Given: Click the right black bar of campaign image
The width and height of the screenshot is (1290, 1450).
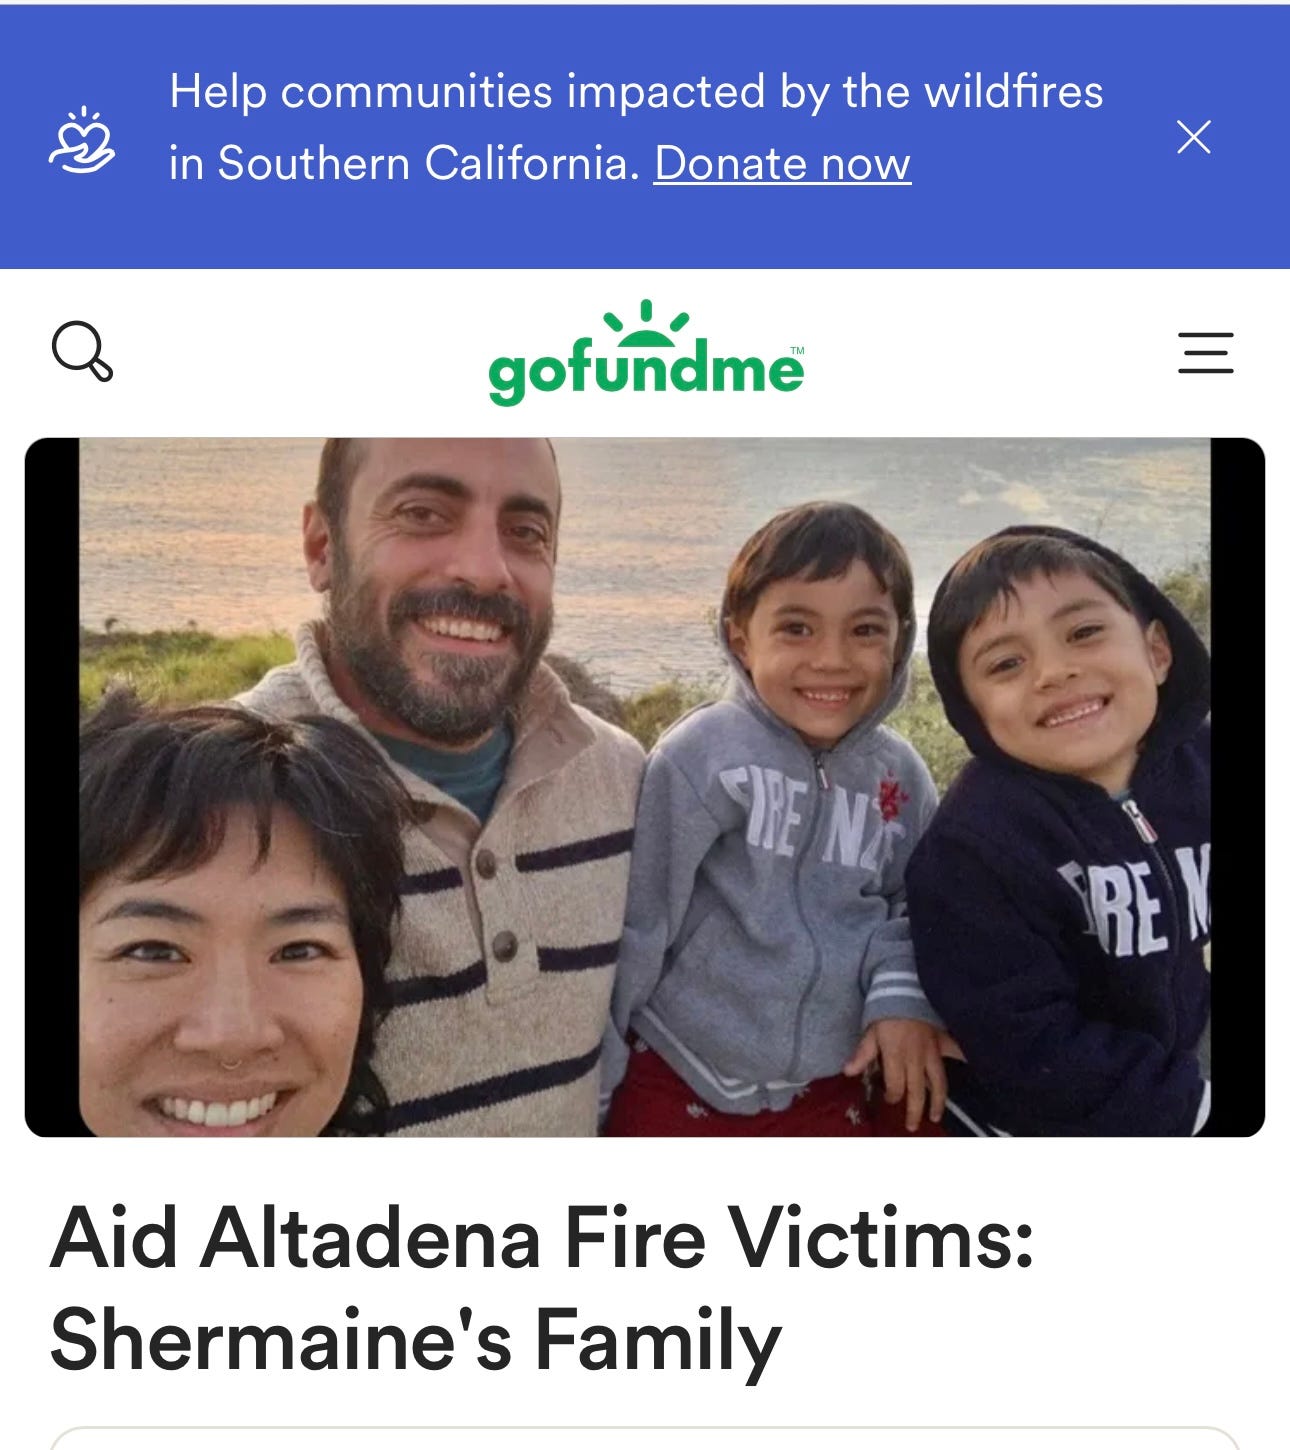Looking at the screenshot, I should tap(1238, 787).
